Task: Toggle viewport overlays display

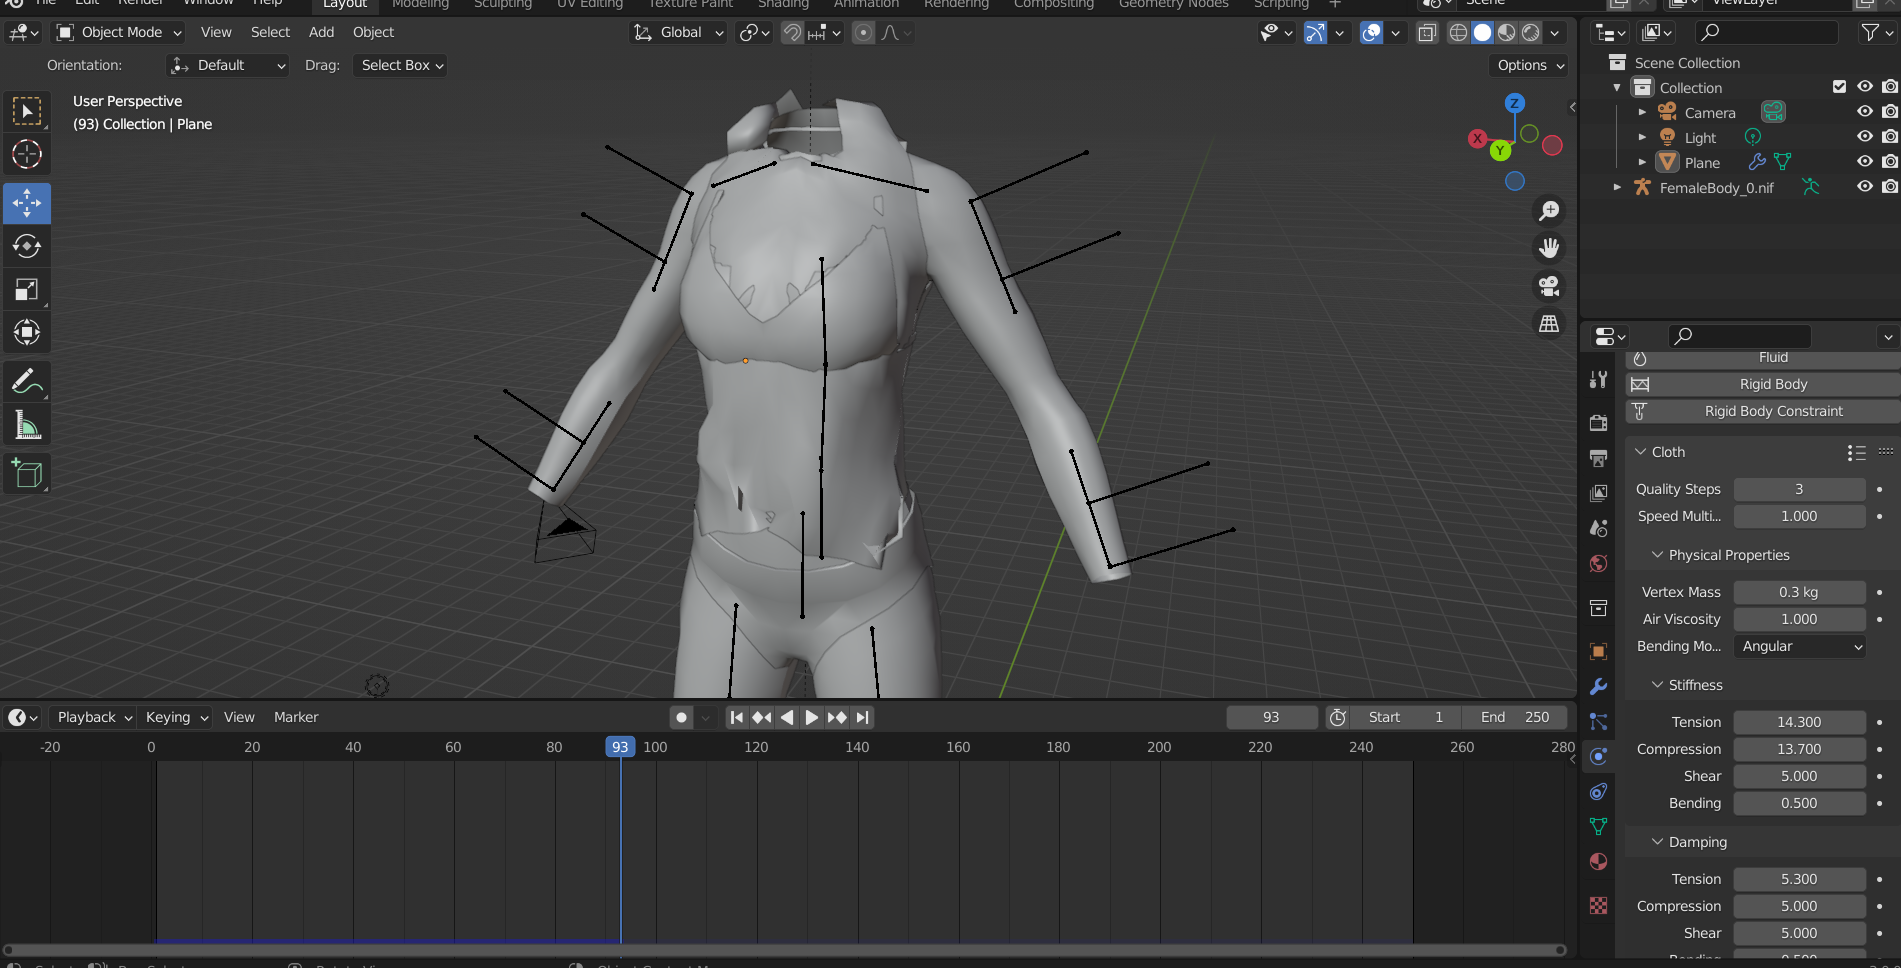Action: [x=1372, y=33]
